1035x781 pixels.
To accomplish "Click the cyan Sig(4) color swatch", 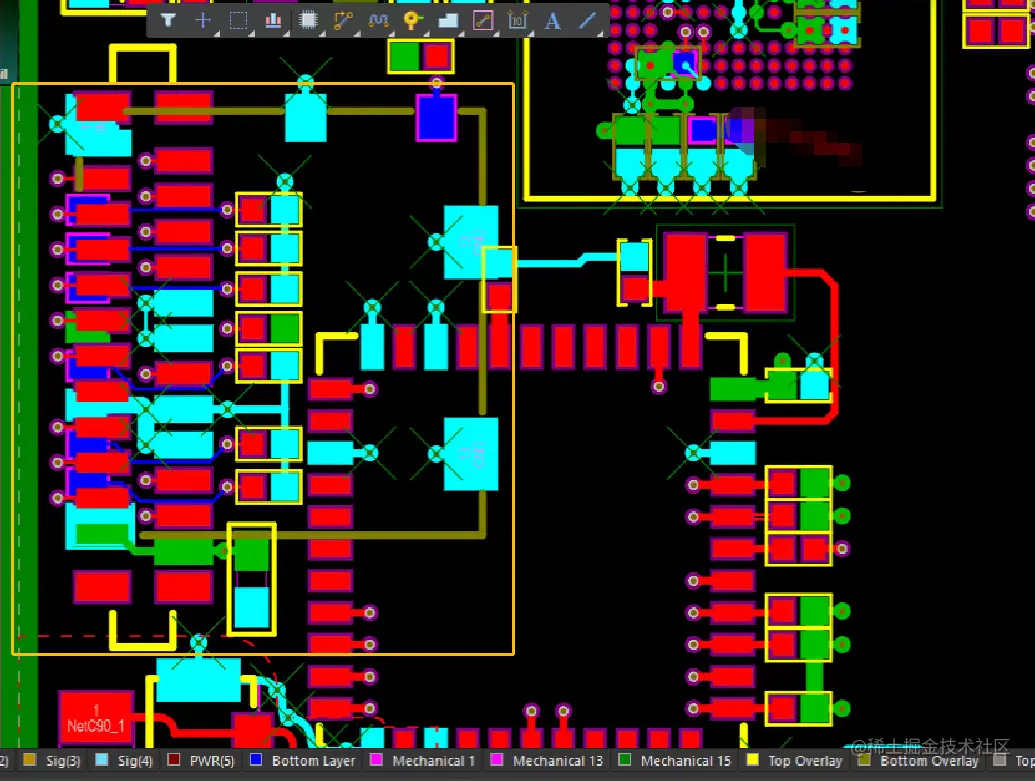I will 102,760.
